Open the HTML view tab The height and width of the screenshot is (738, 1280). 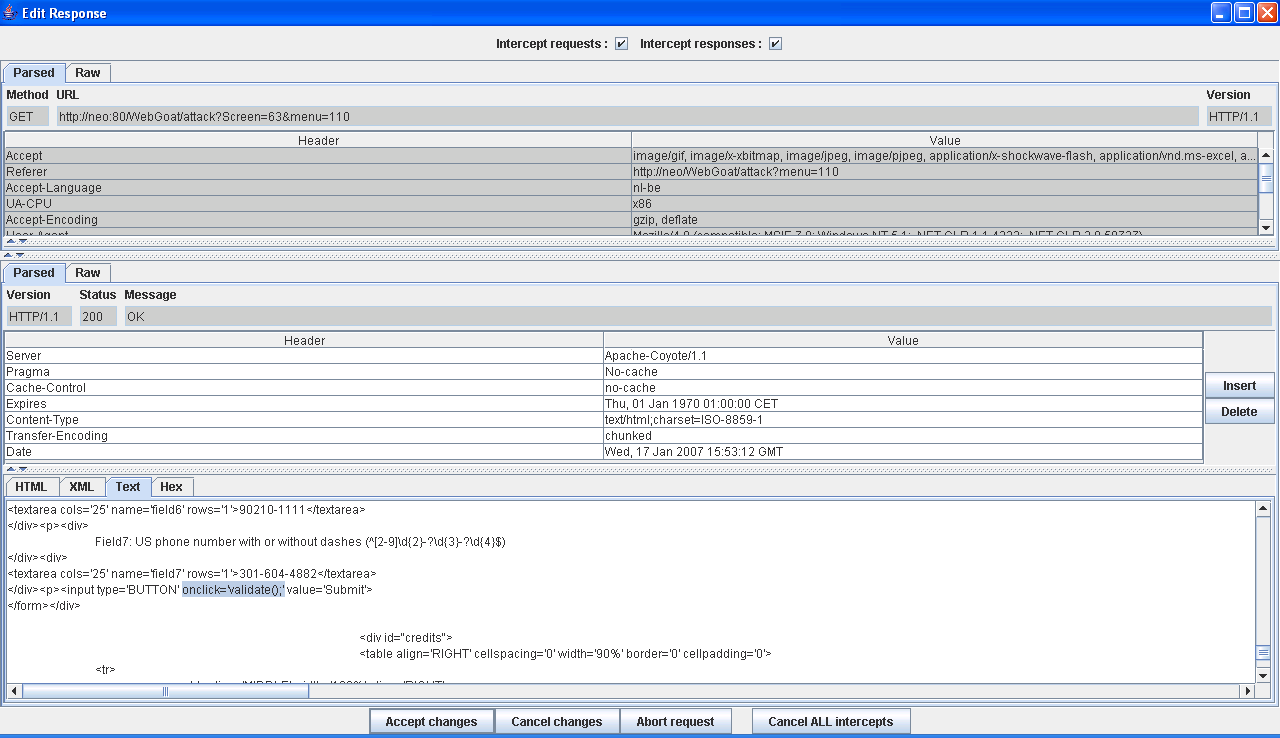pos(31,487)
